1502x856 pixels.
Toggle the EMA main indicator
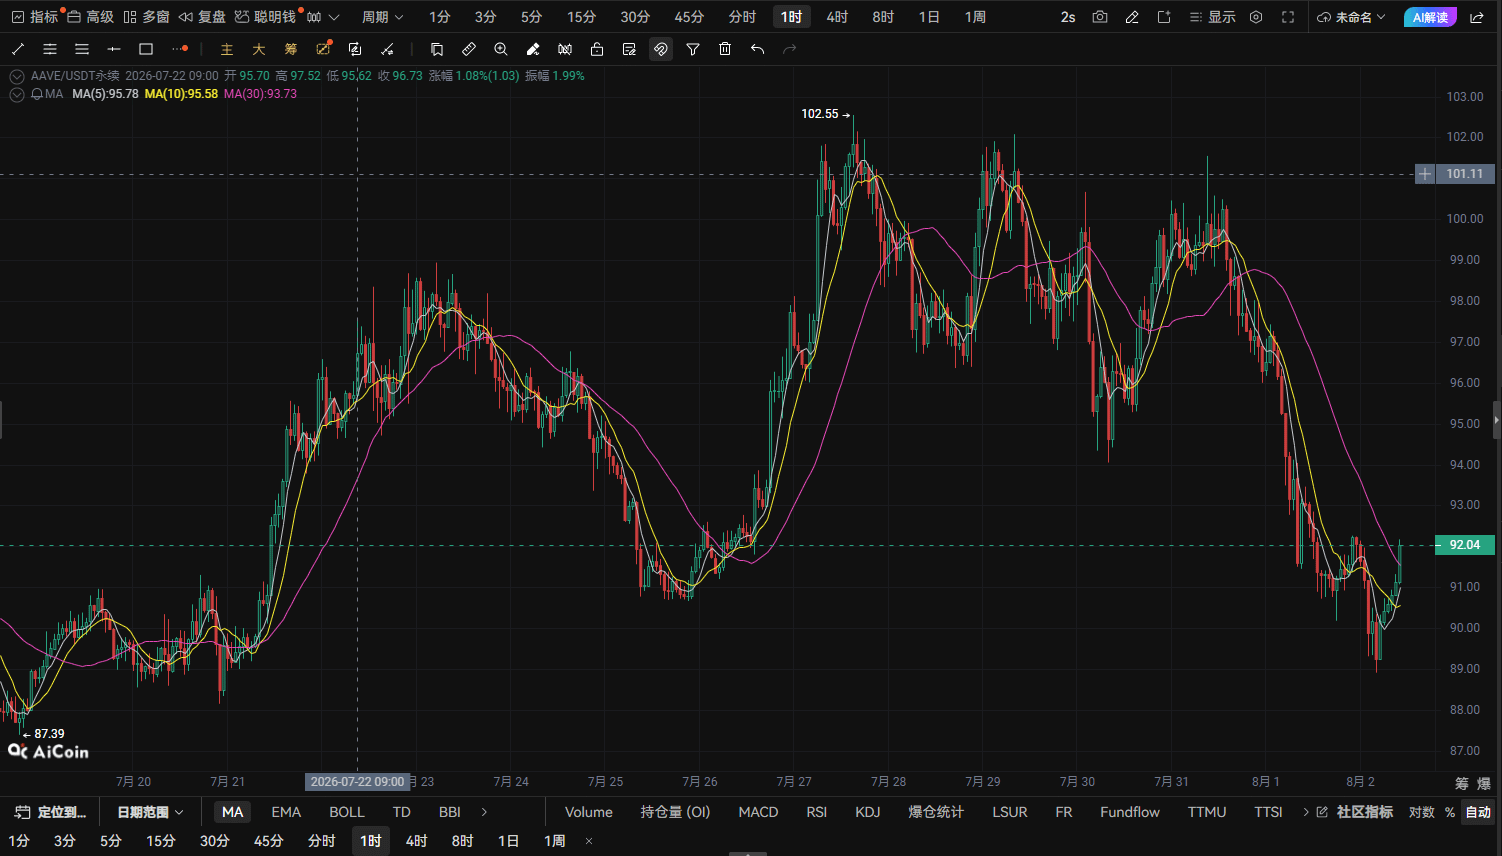click(286, 812)
